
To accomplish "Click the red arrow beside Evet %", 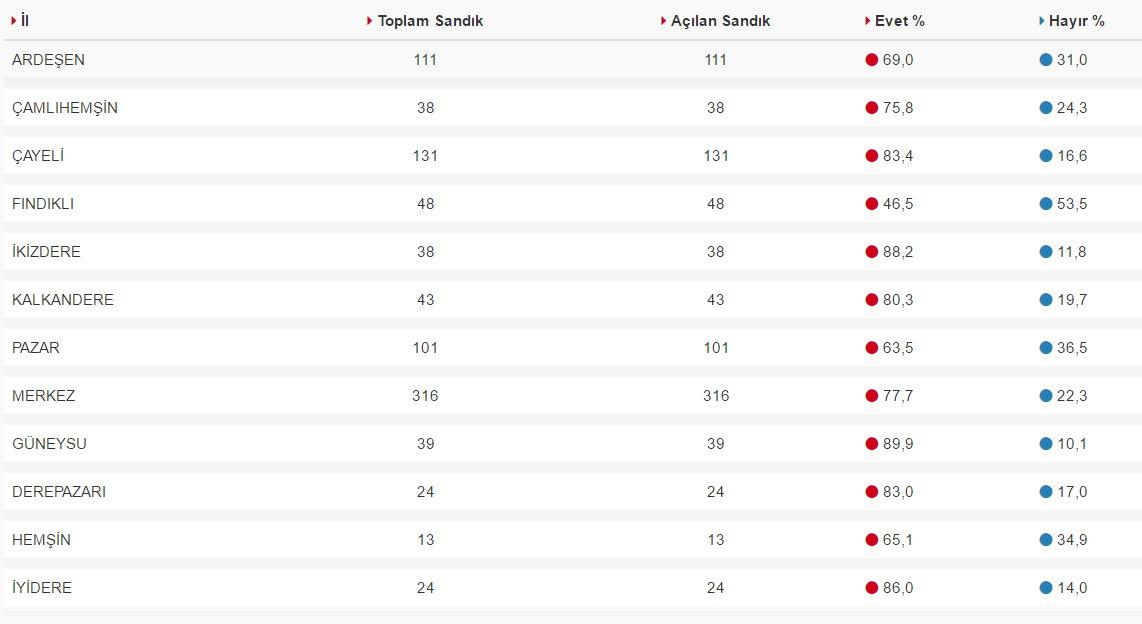I will [867, 21].
